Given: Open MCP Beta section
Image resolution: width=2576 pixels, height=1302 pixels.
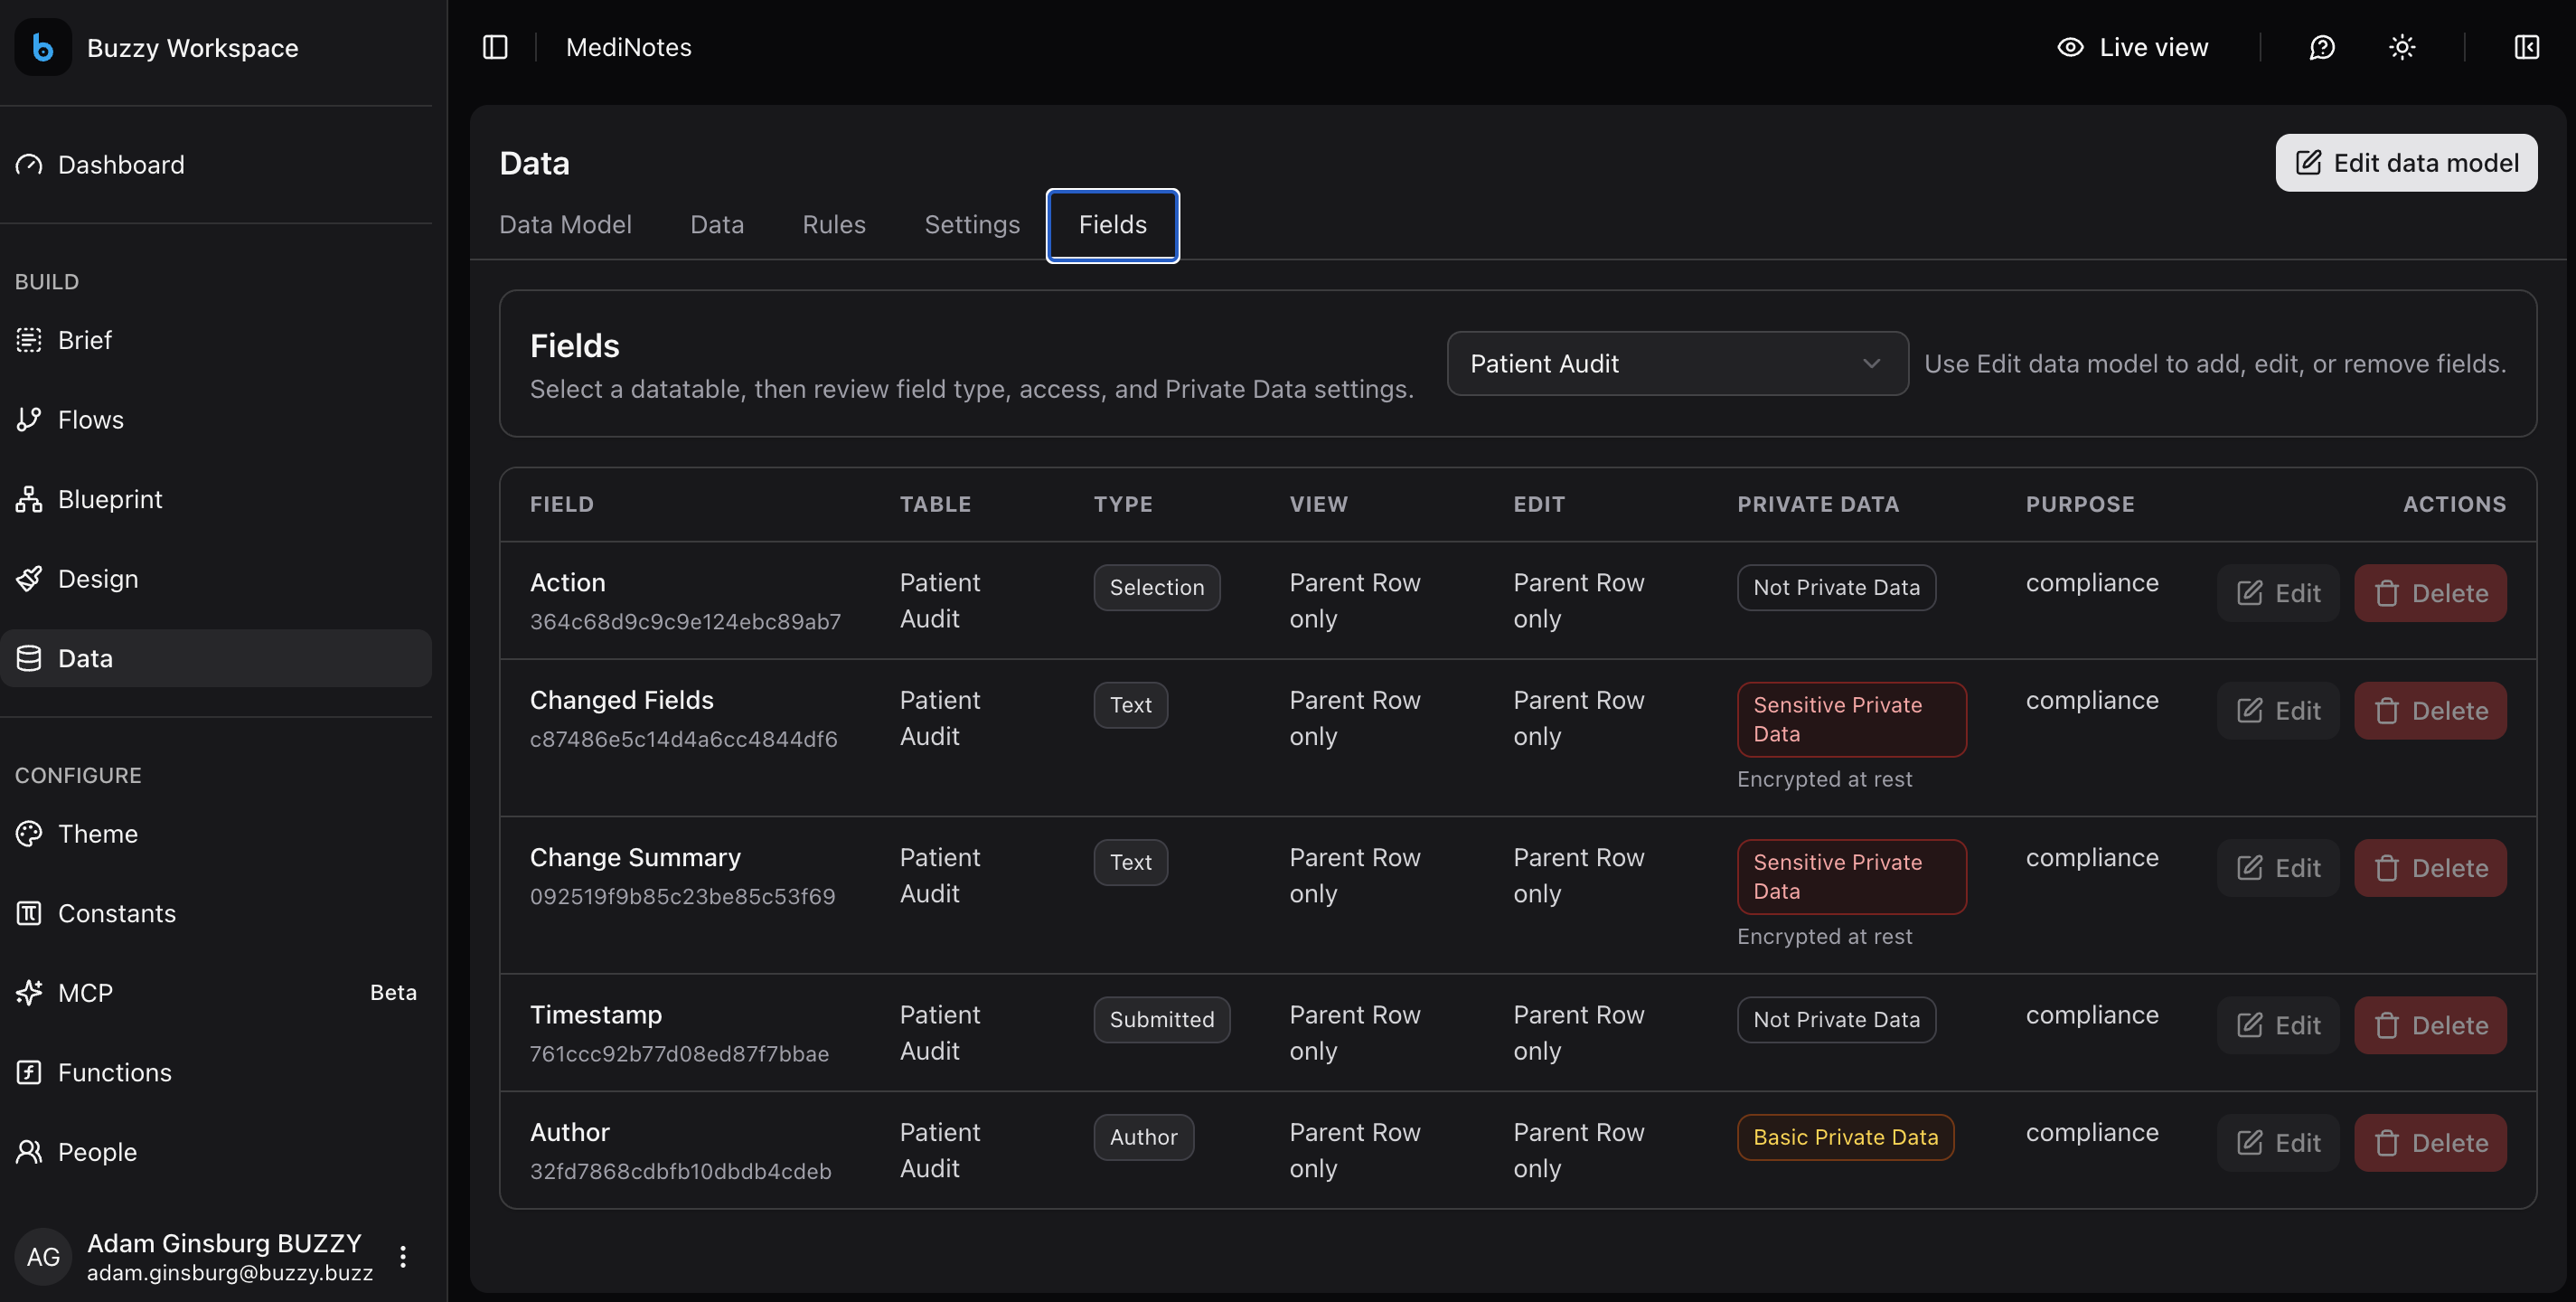Looking at the screenshot, I should coord(216,992).
